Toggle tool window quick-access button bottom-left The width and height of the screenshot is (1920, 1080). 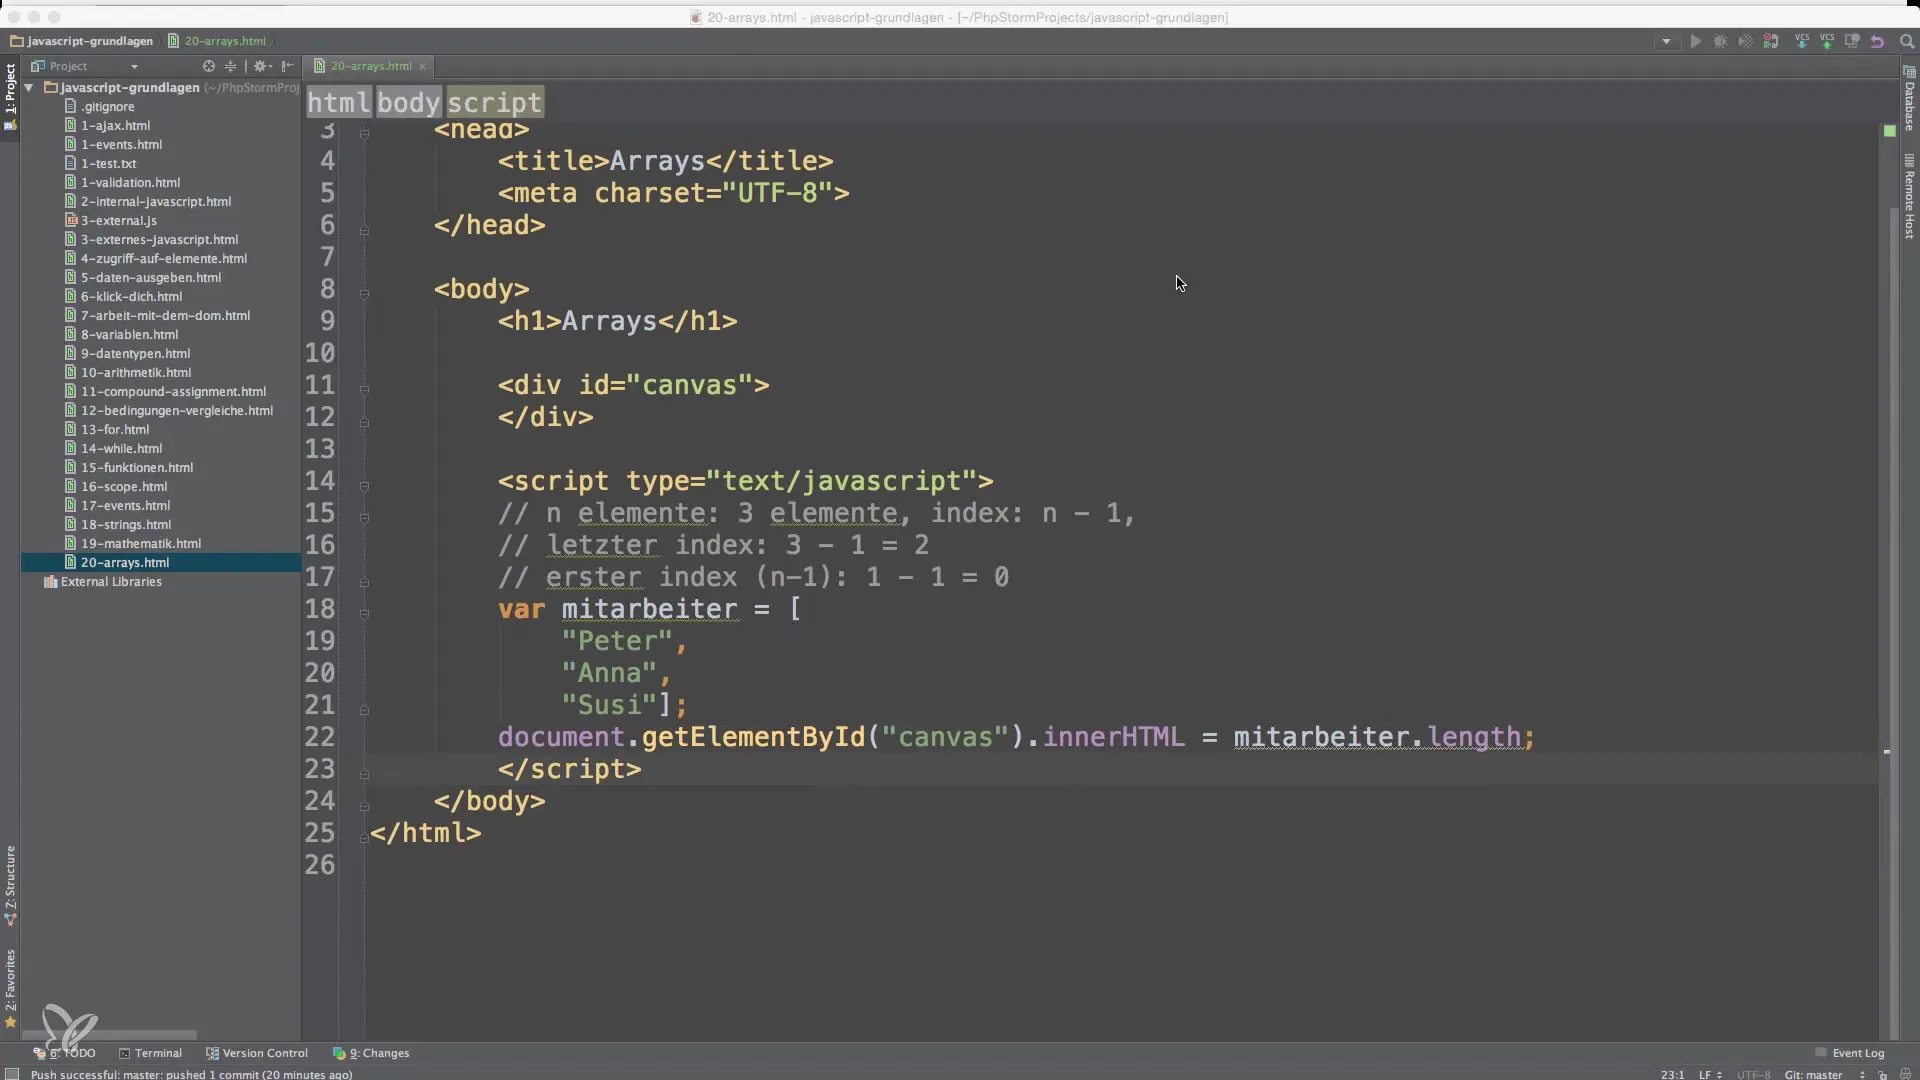pos(12,1074)
